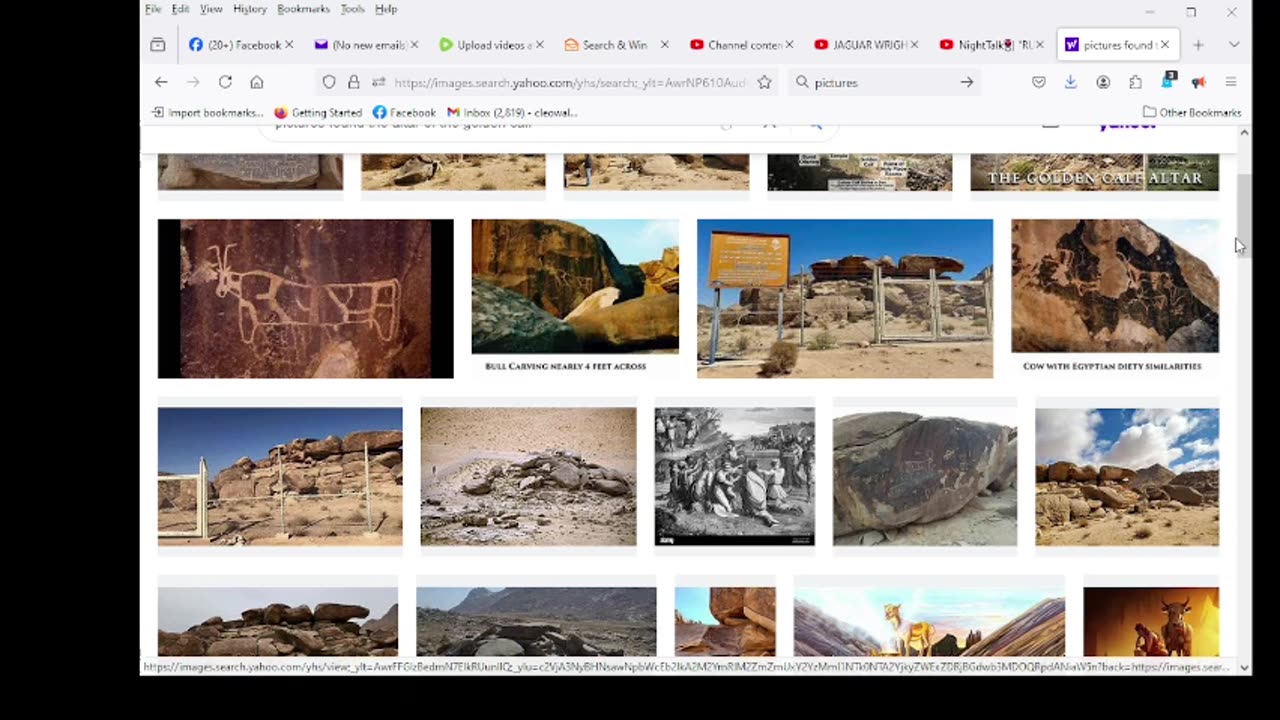Click Import bookmarks in bookmarks bar
This screenshot has height=720, width=1280.
pyautogui.click(x=207, y=112)
